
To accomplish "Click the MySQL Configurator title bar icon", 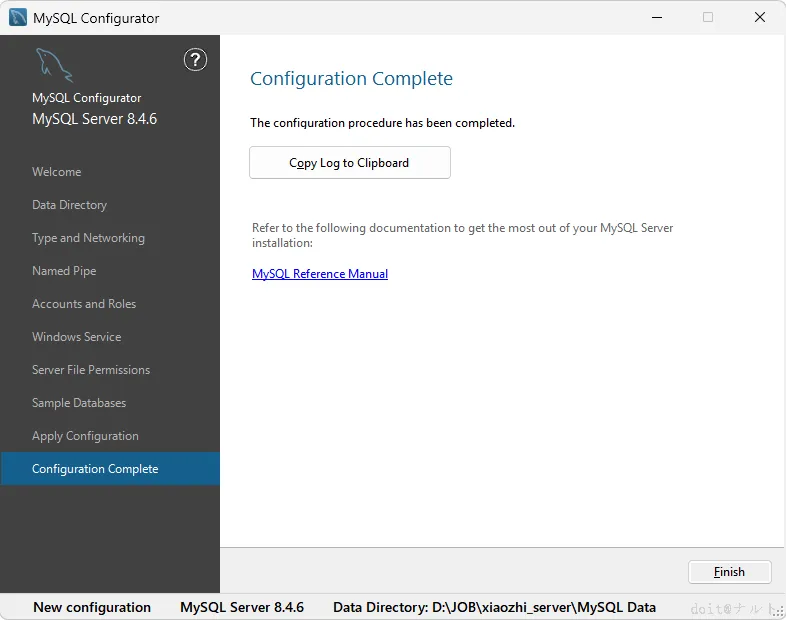I will point(18,18).
